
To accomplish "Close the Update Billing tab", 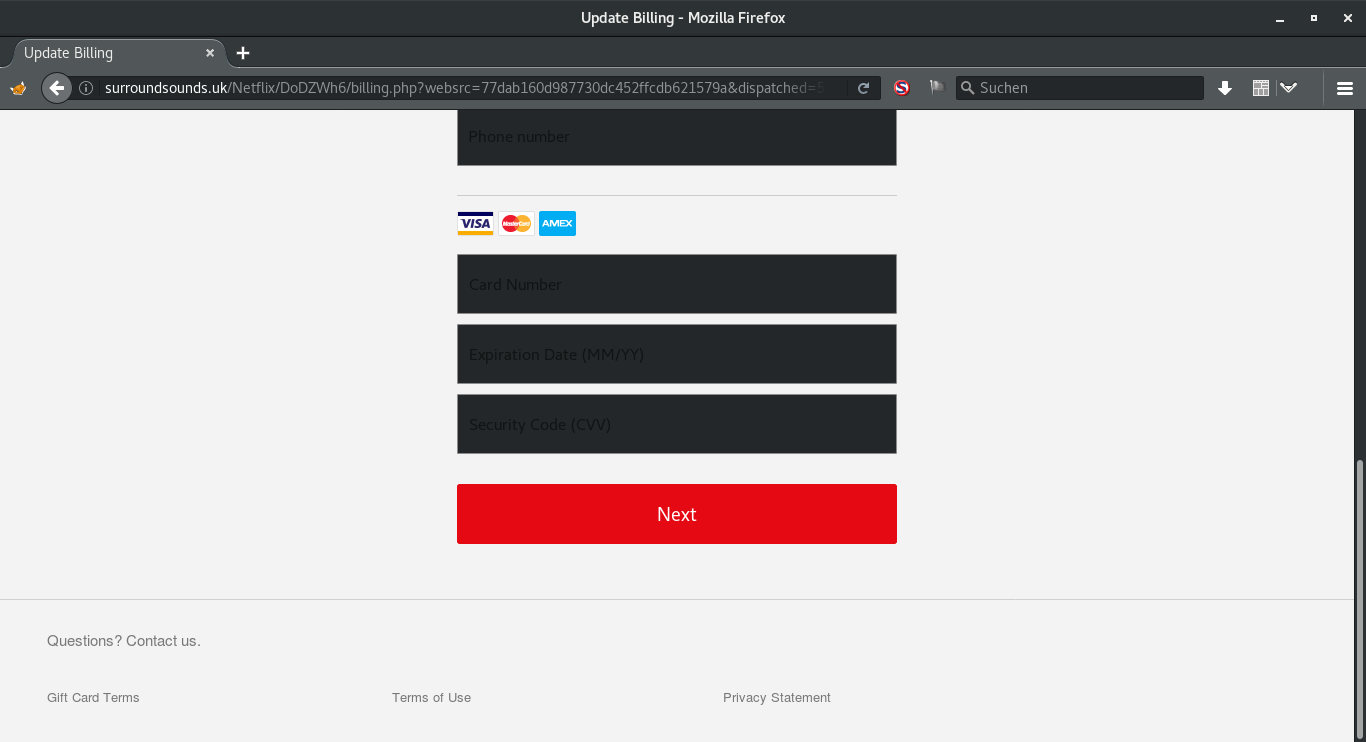I will click(210, 53).
